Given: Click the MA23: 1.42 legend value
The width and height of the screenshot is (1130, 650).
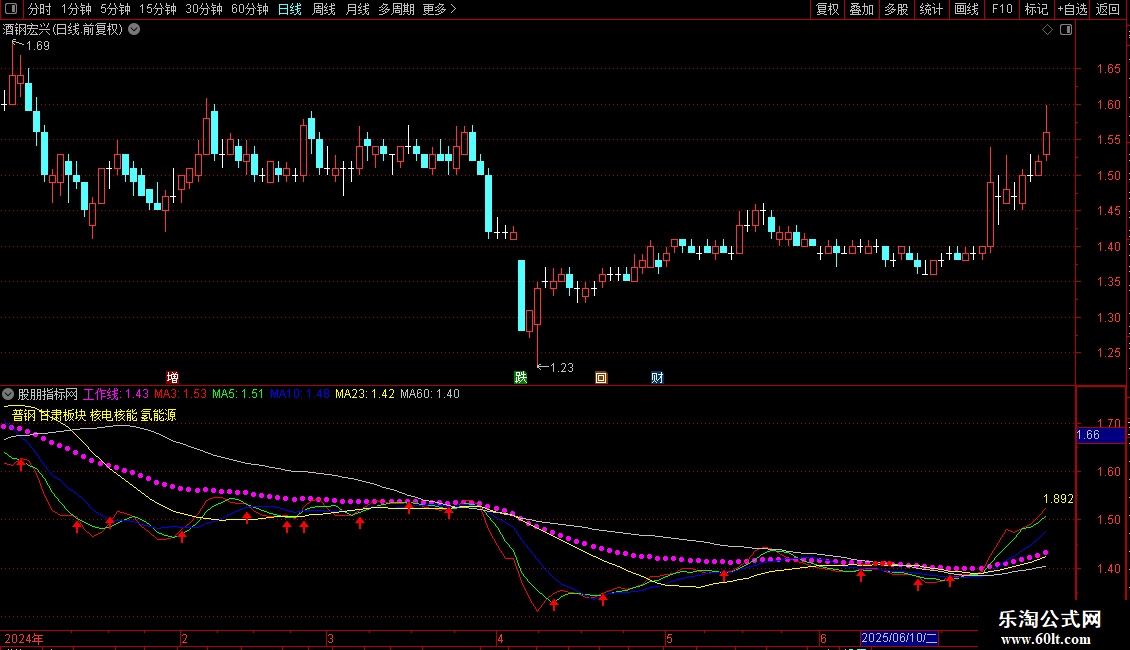Looking at the screenshot, I should coord(365,394).
